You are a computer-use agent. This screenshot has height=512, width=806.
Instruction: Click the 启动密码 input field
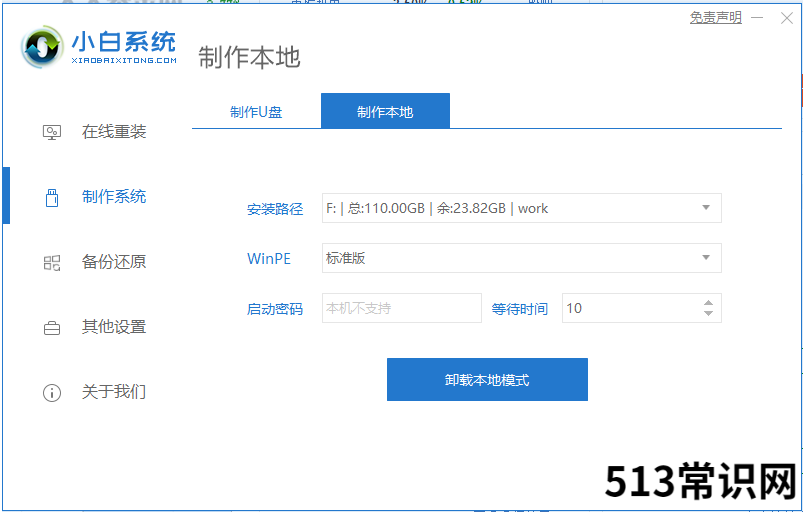[x=401, y=308]
